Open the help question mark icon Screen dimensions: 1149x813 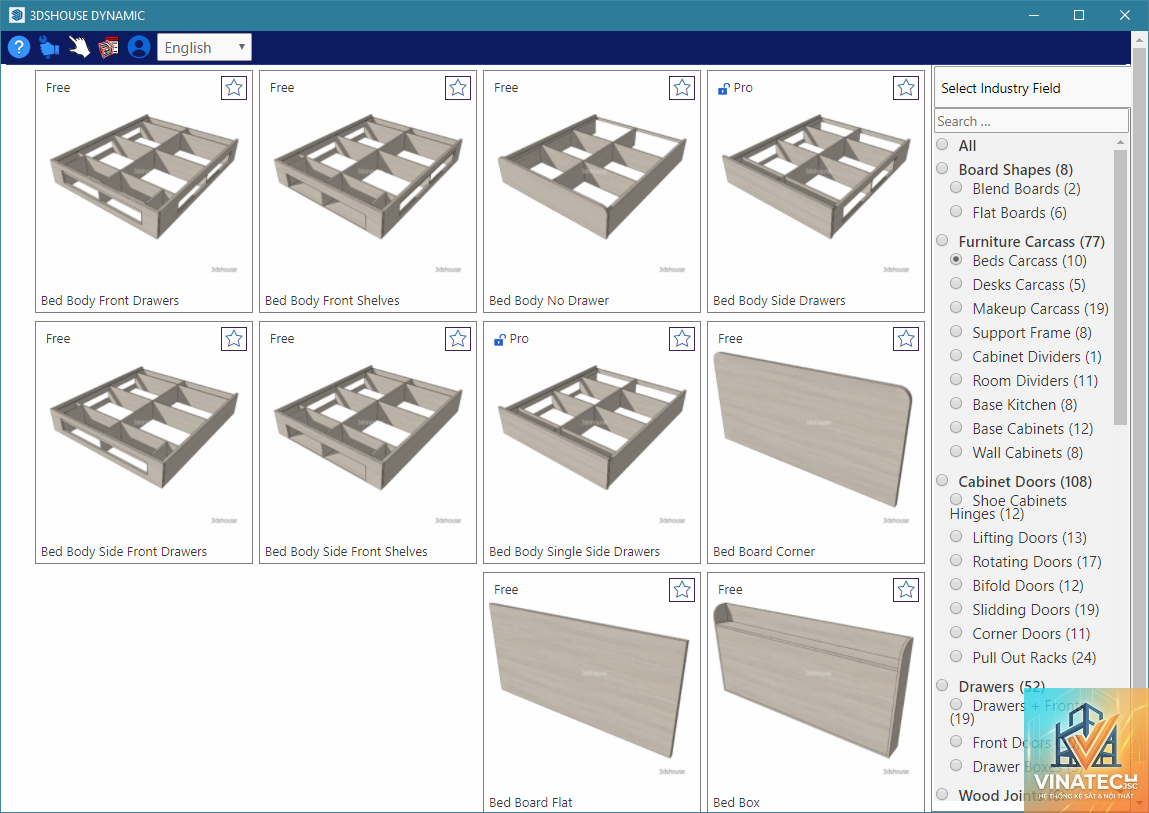tap(18, 48)
